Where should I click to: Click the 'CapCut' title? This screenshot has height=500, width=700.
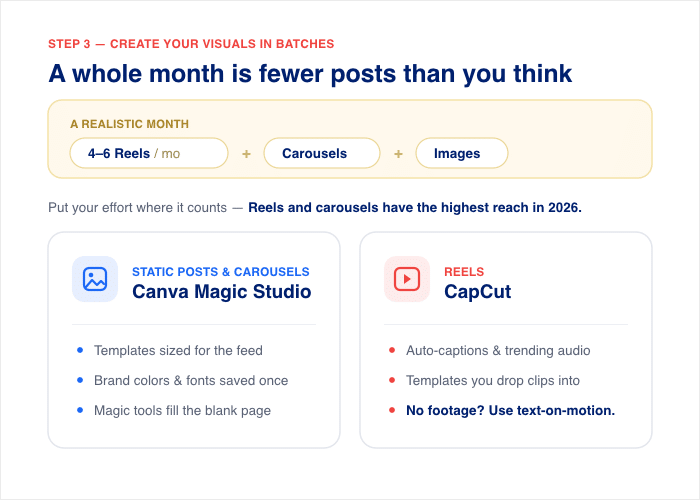[x=478, y=292]
